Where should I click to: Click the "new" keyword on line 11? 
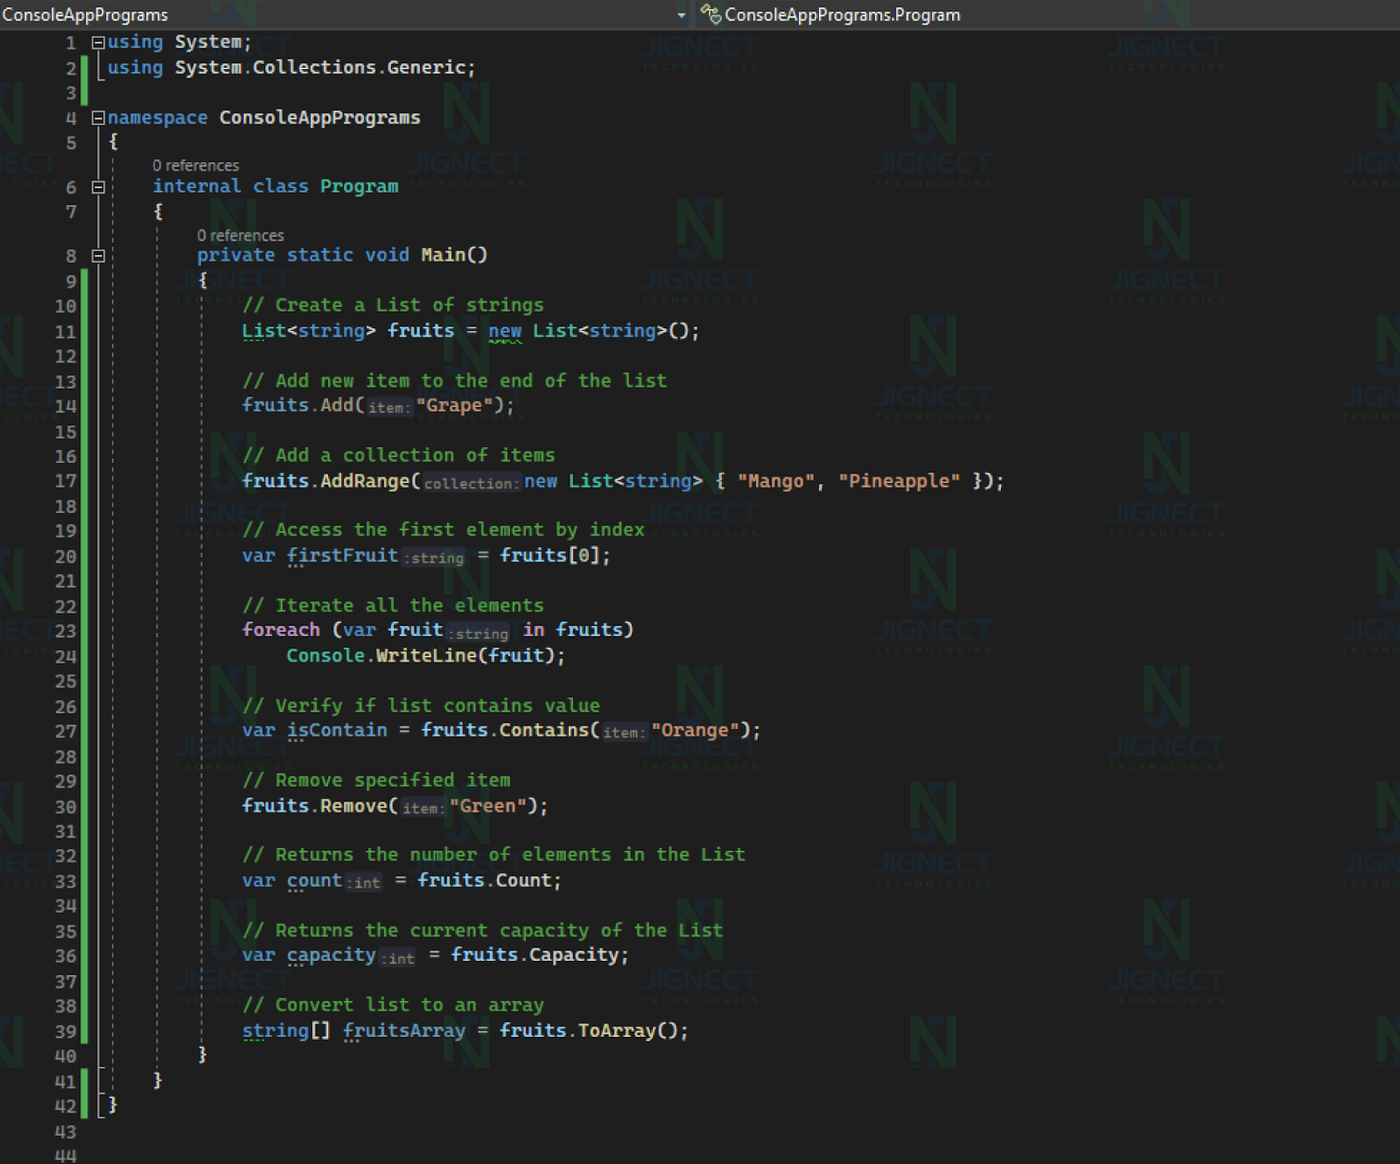tap(505, 331)
